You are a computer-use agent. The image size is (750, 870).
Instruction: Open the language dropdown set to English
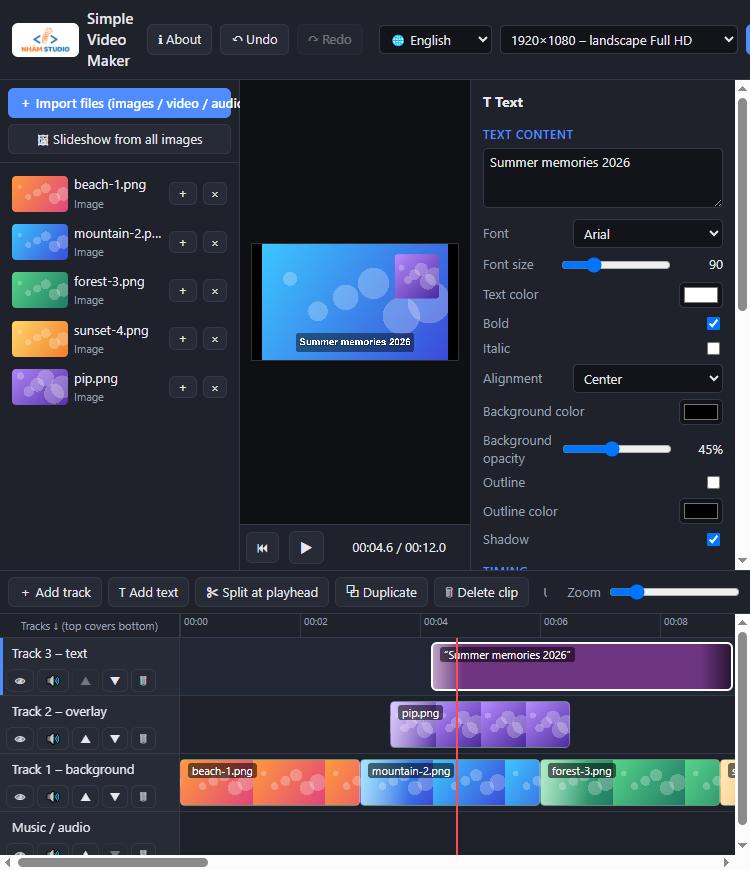435,40
